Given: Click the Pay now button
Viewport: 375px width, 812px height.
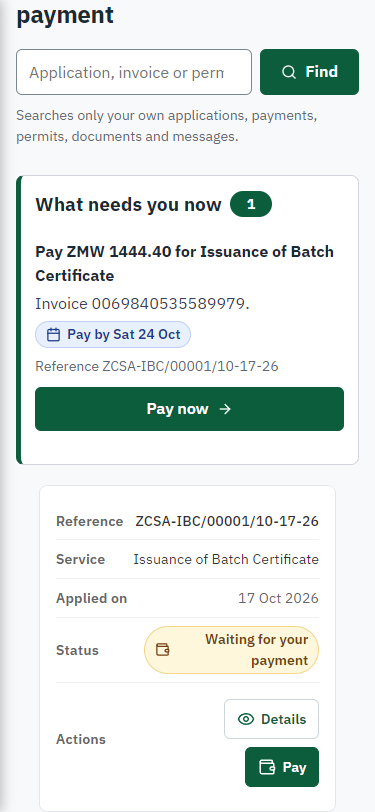Looking at the screenshot, I should 190,409.
